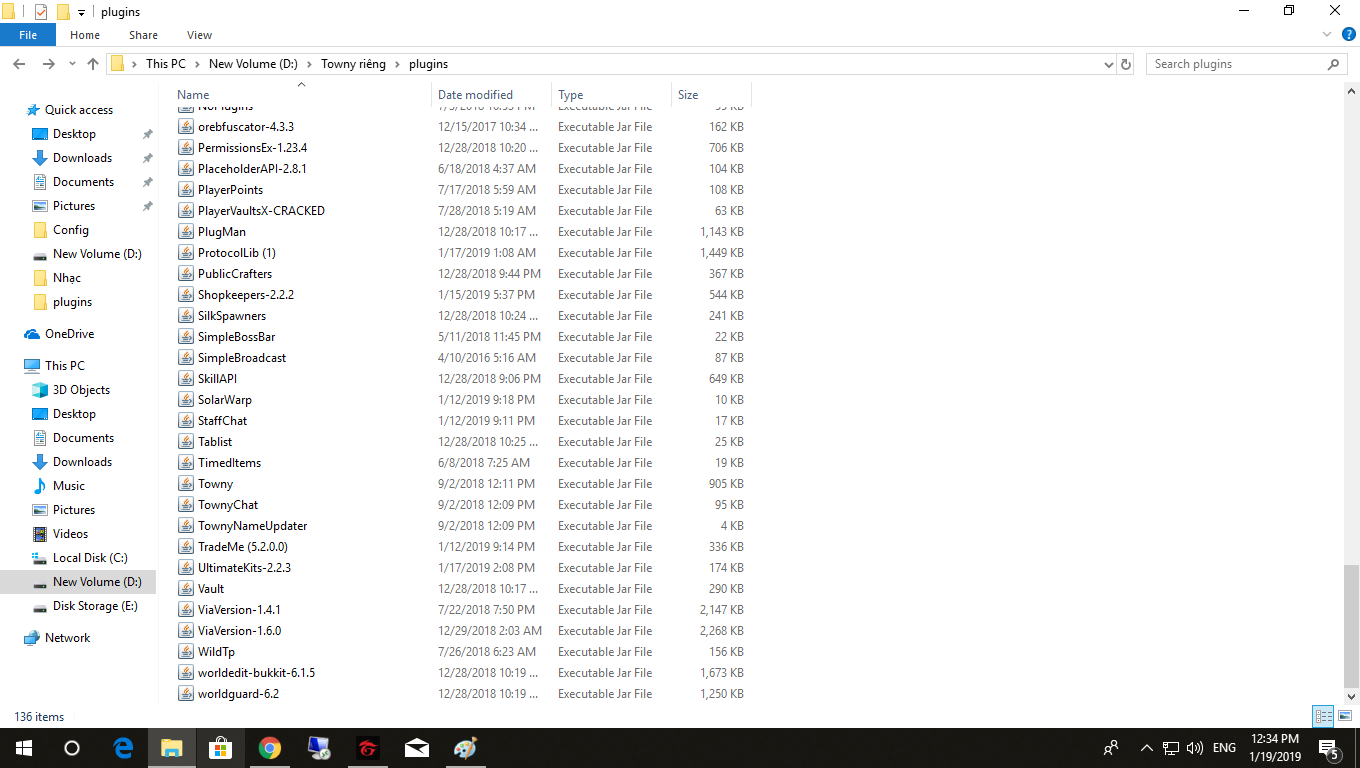Switch to details view in status bar
This screenshot has height=768, width=1360.
point(1323,716)
